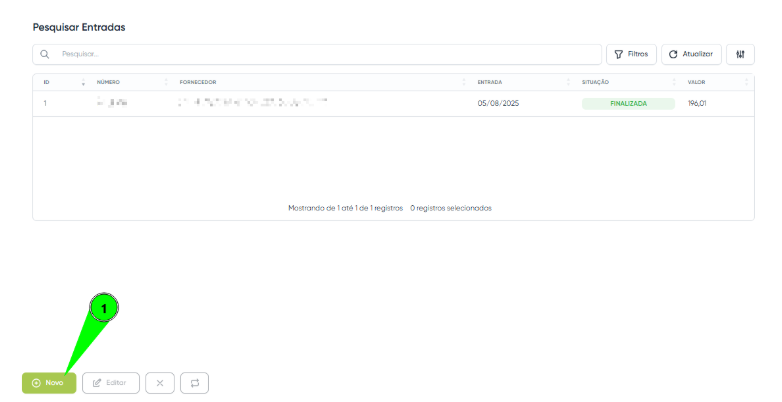Click the X cancel icon button
This screenshot has width=782, height=402.
[x=160, y=383]
